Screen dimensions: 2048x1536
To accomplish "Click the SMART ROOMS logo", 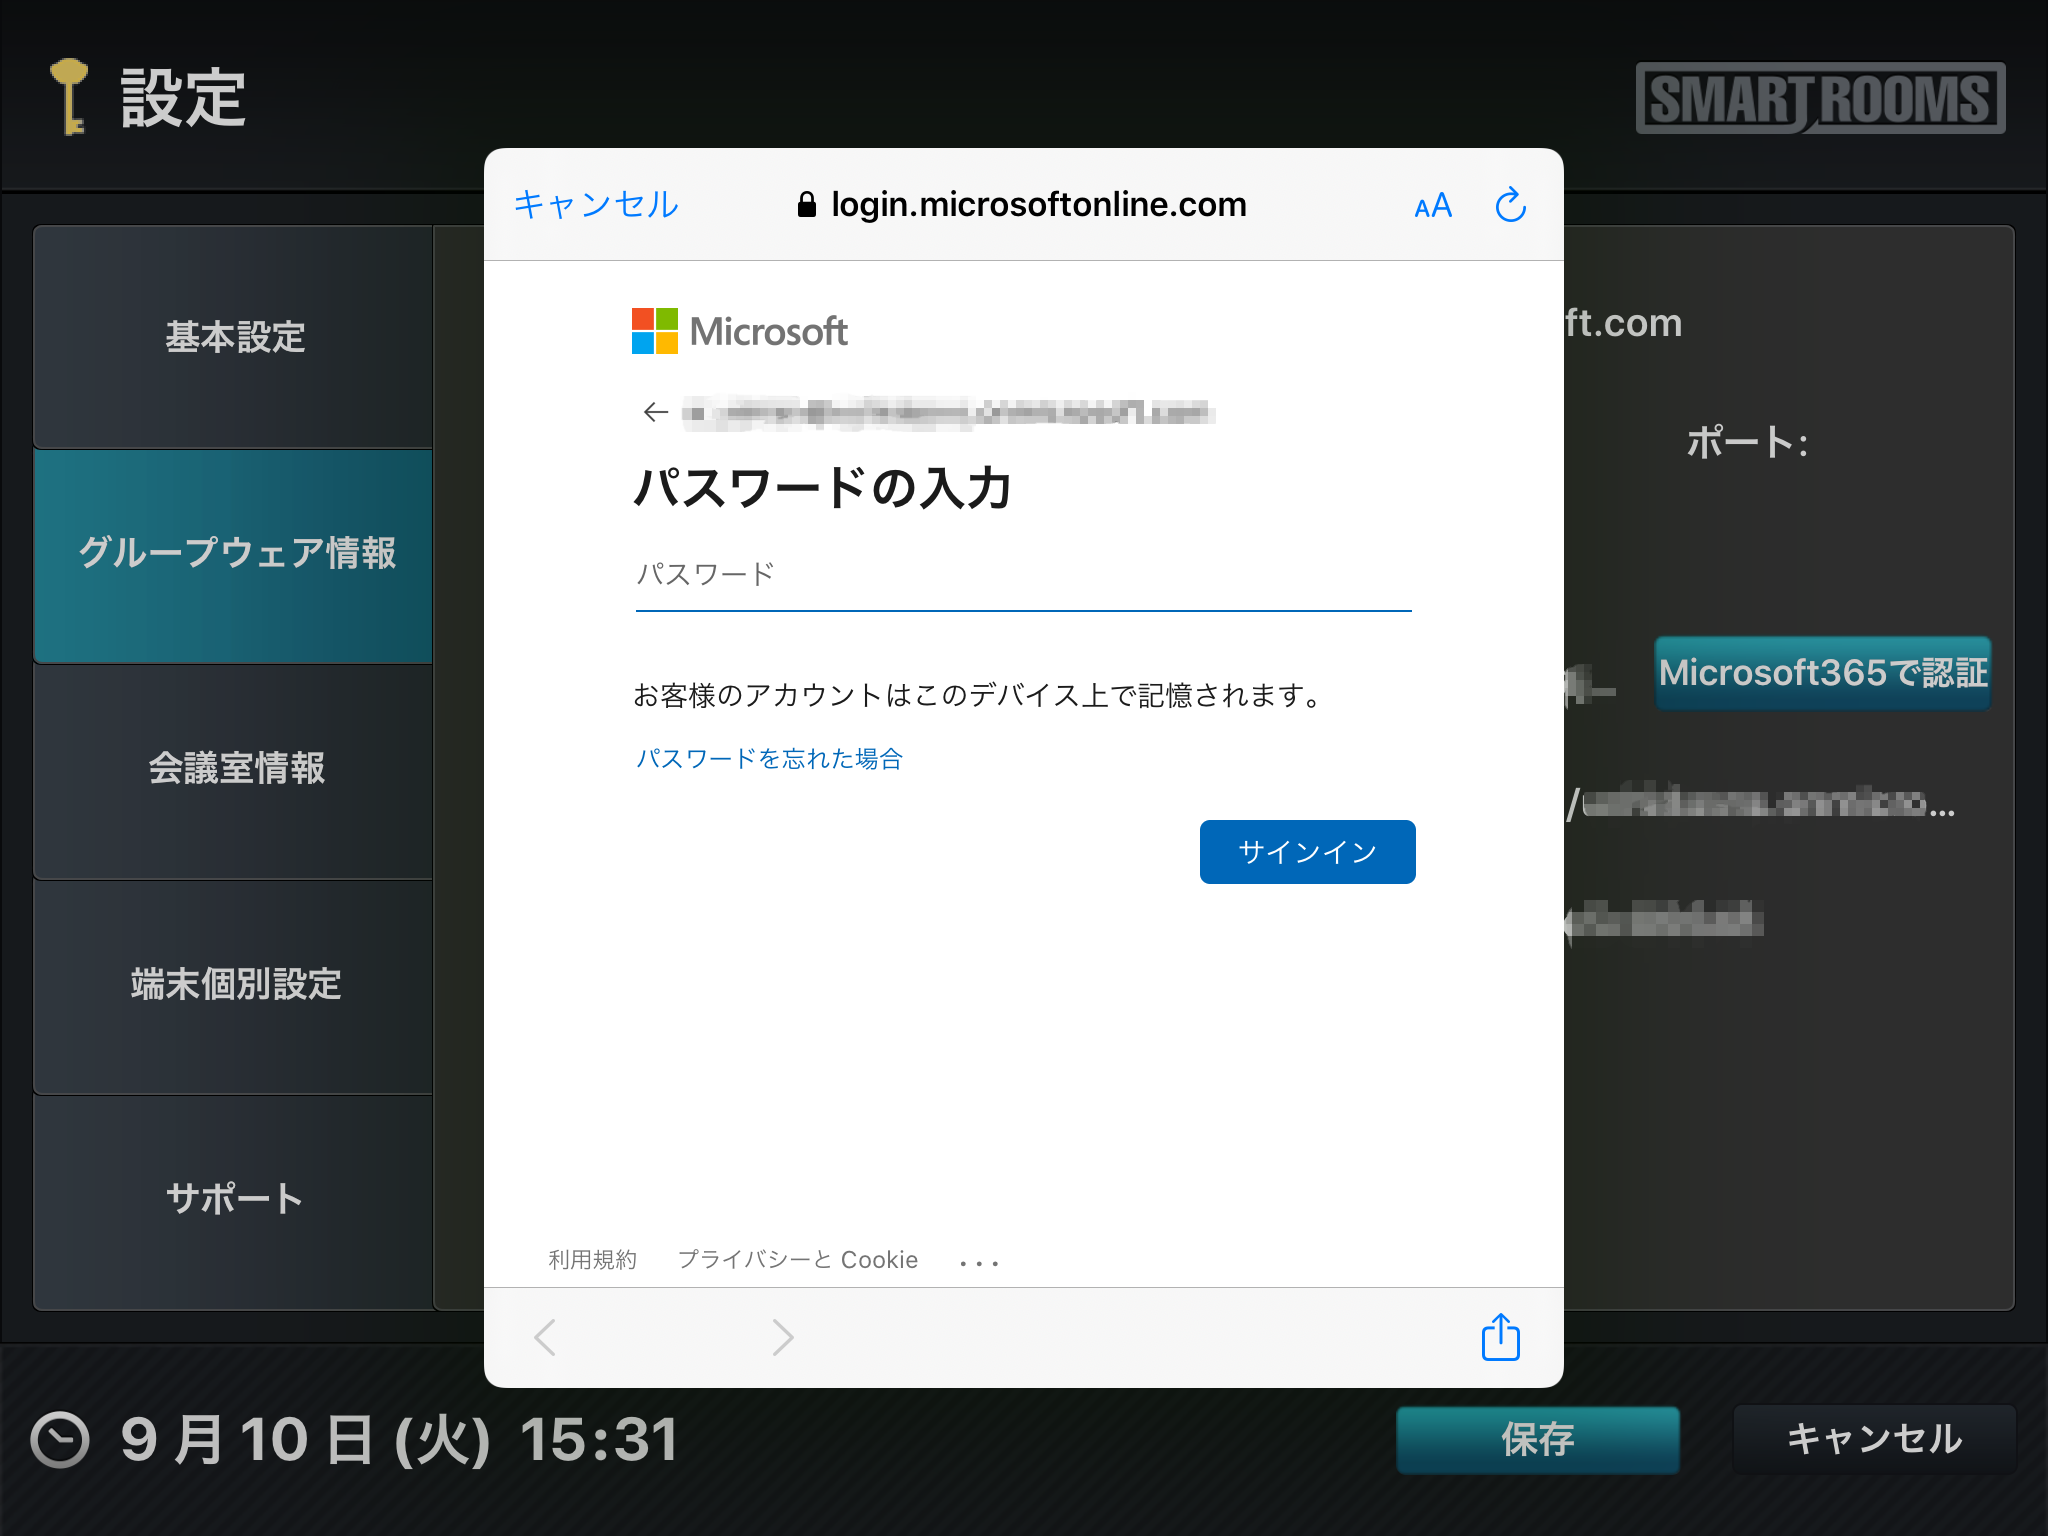I will 1820,98.
